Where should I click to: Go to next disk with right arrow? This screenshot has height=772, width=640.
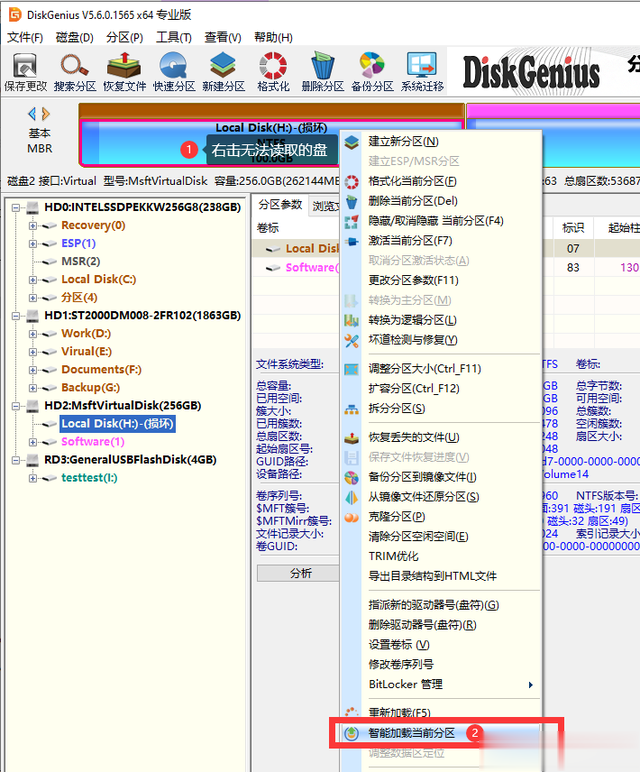[x=46, y=114]
